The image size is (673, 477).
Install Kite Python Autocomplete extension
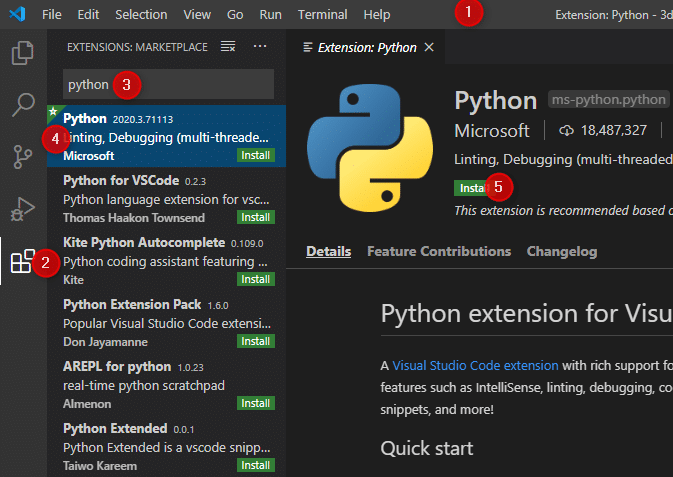255,279
